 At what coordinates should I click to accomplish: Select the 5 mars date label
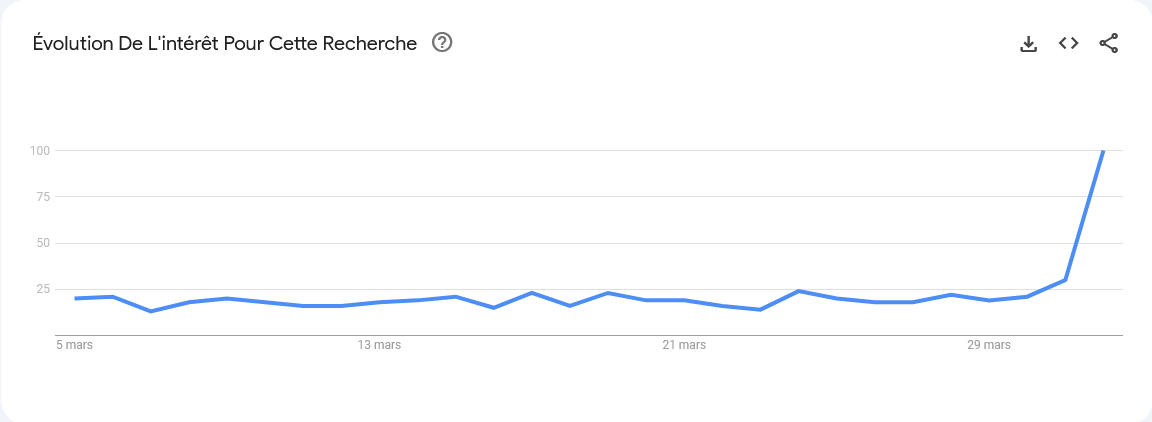(74, 345)
